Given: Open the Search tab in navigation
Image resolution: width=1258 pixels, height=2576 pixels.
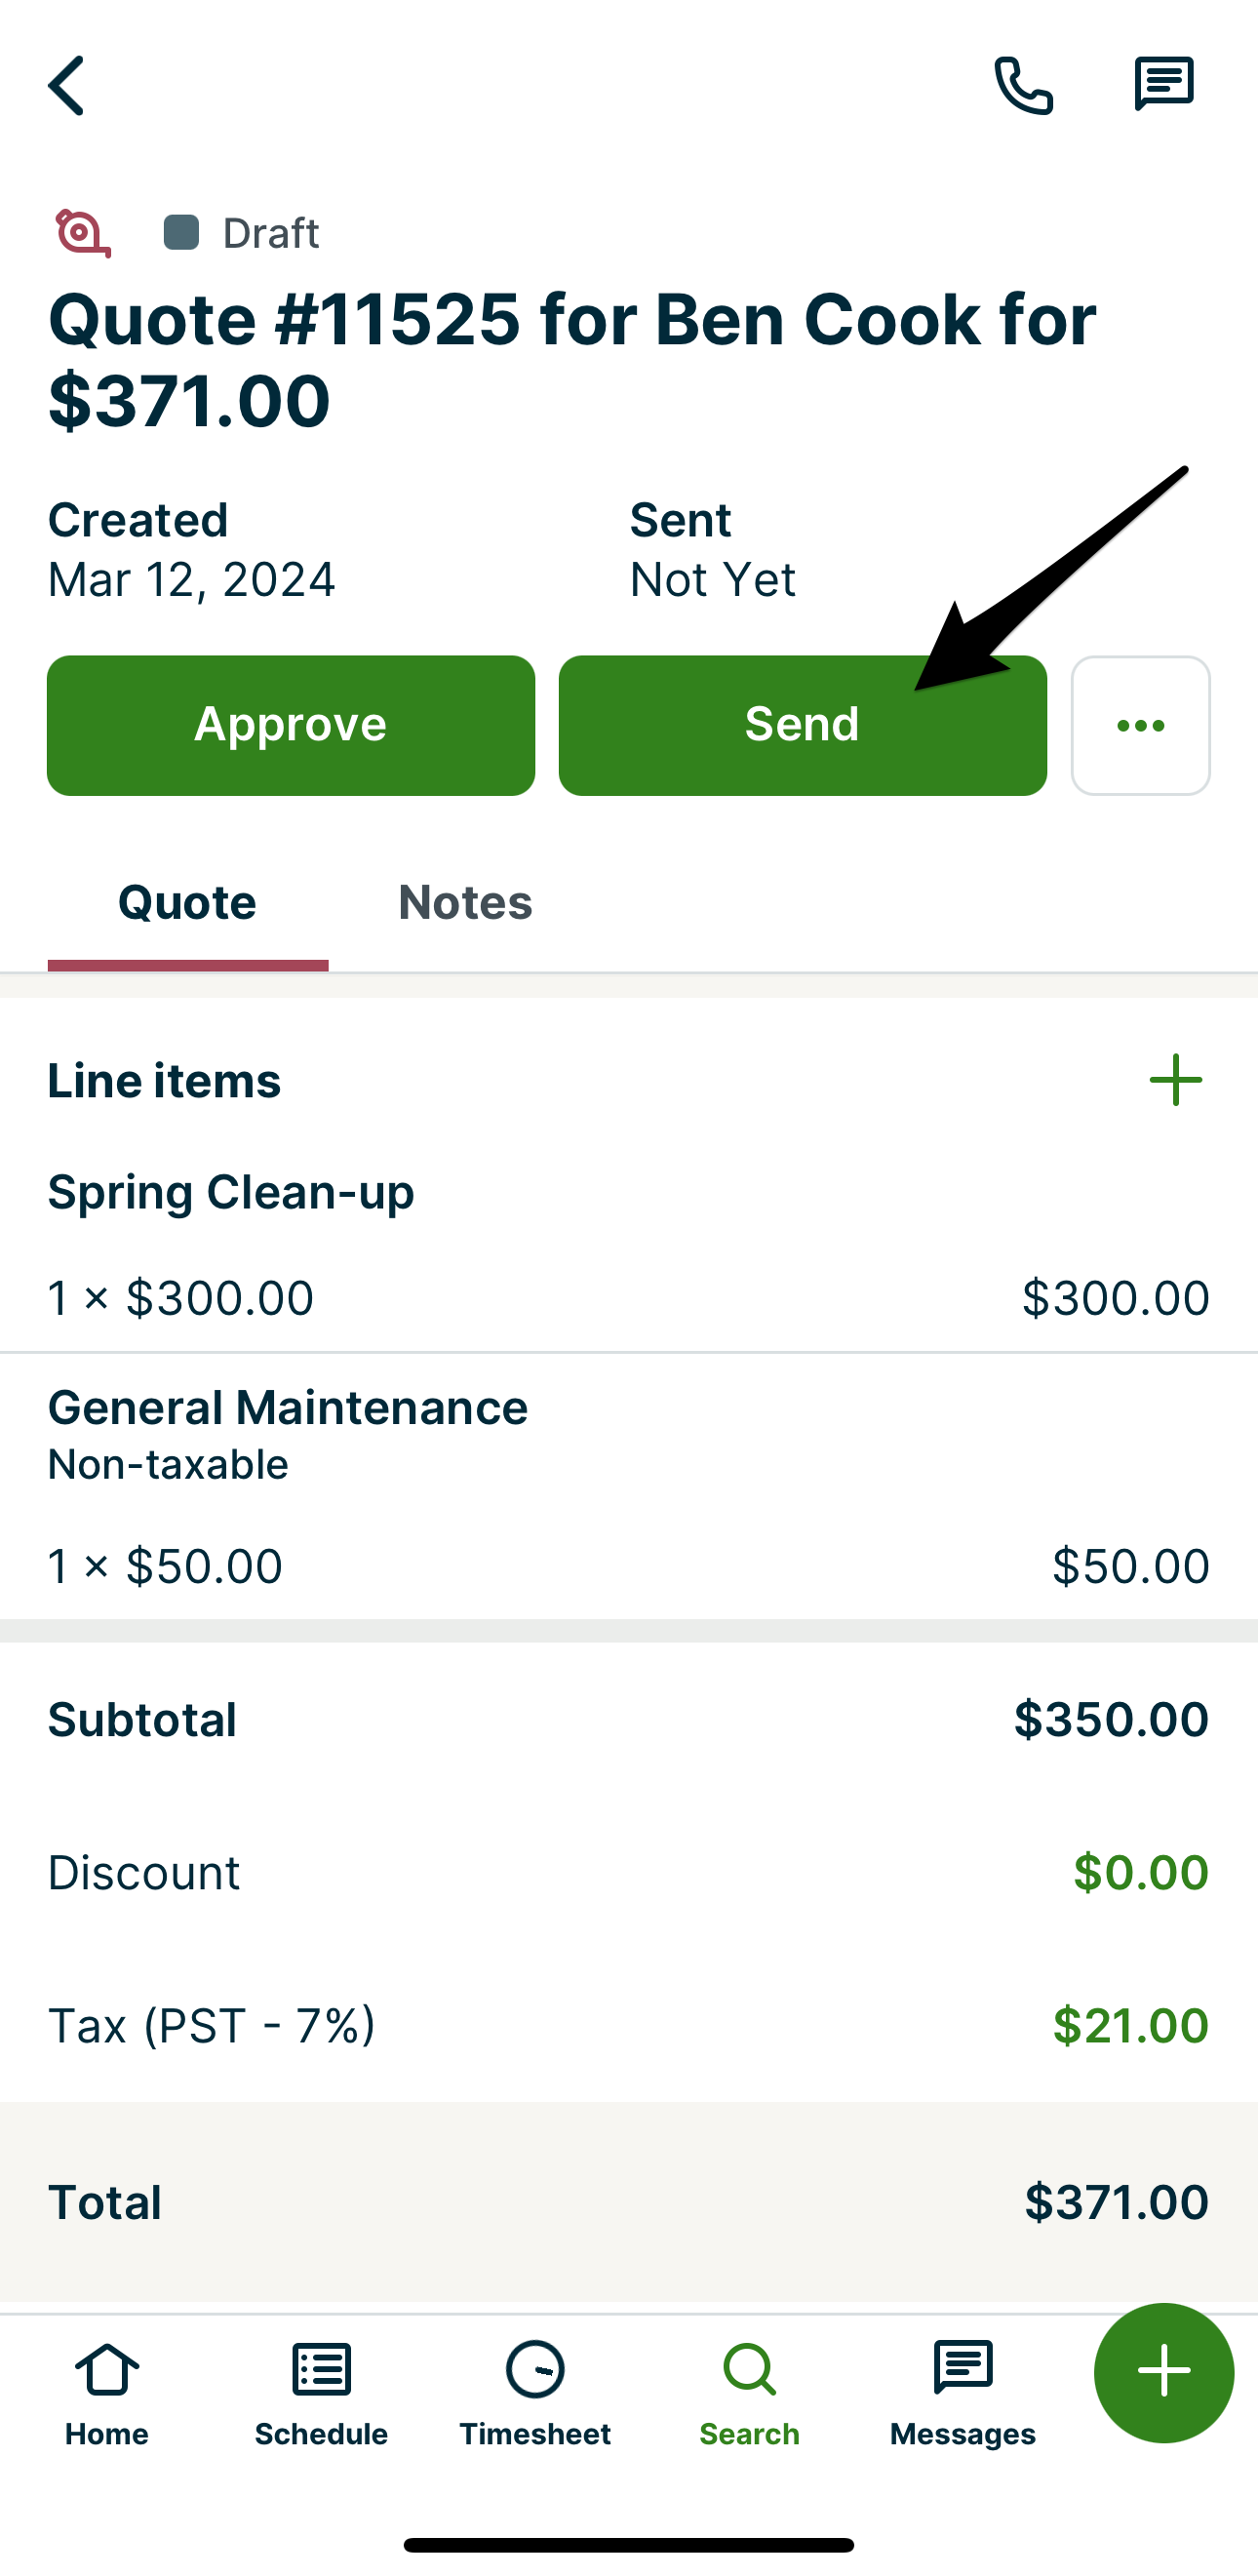Looking at the screenshot, I should pos(749,2393).
